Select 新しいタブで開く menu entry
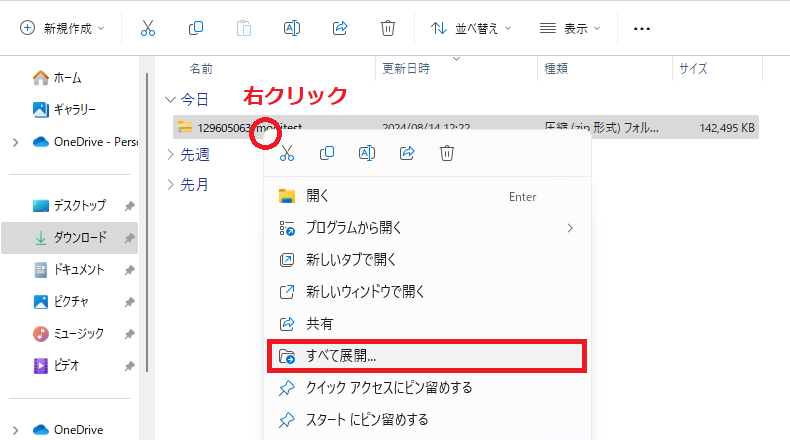The image size is (790, 440). pos(427,260)
